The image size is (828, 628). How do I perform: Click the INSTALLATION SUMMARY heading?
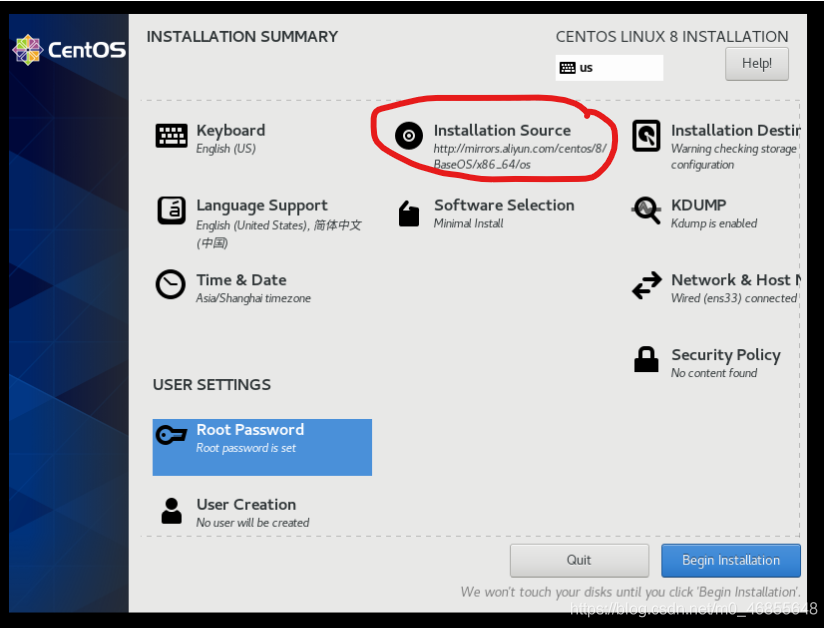[x=242, y=36]
